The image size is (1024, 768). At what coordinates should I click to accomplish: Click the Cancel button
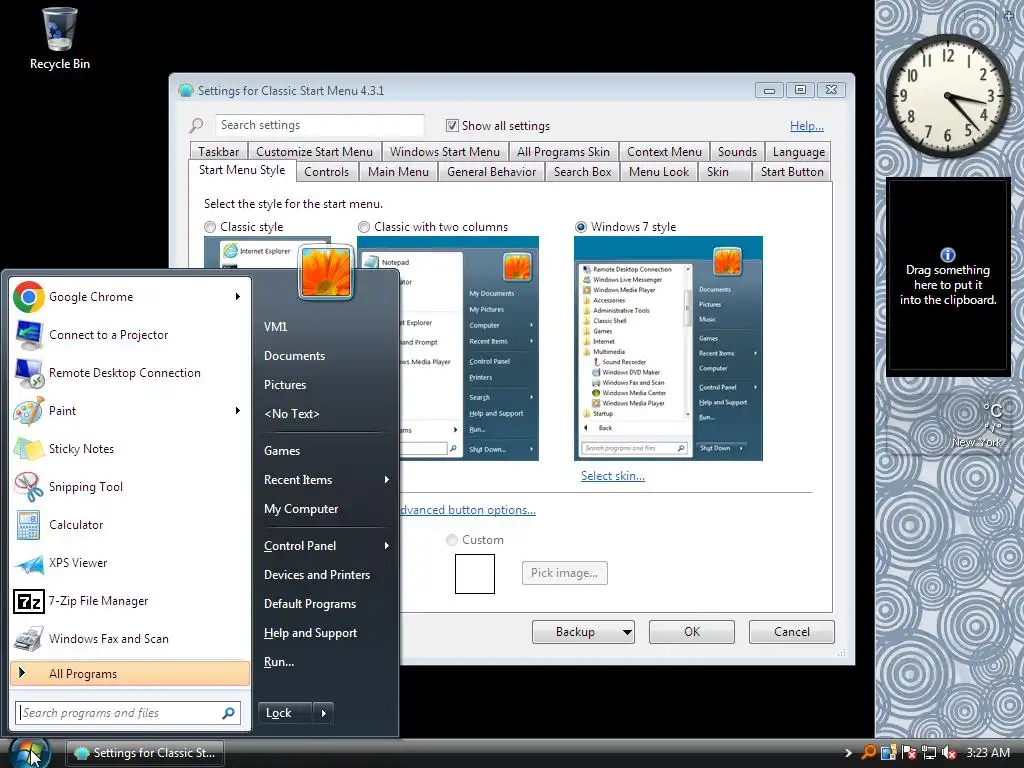click(x=792, y=632)
